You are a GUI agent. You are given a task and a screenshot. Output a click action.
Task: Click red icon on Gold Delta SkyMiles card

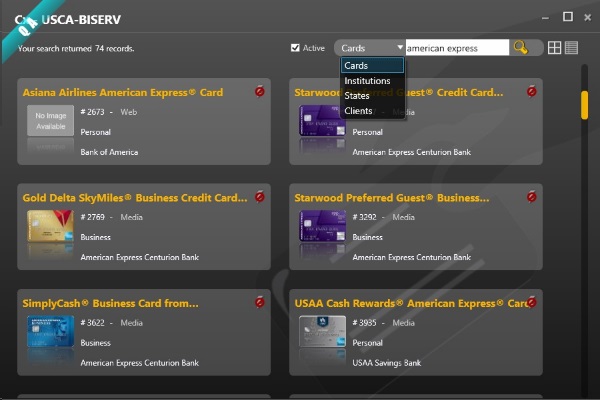click(260, 196)
